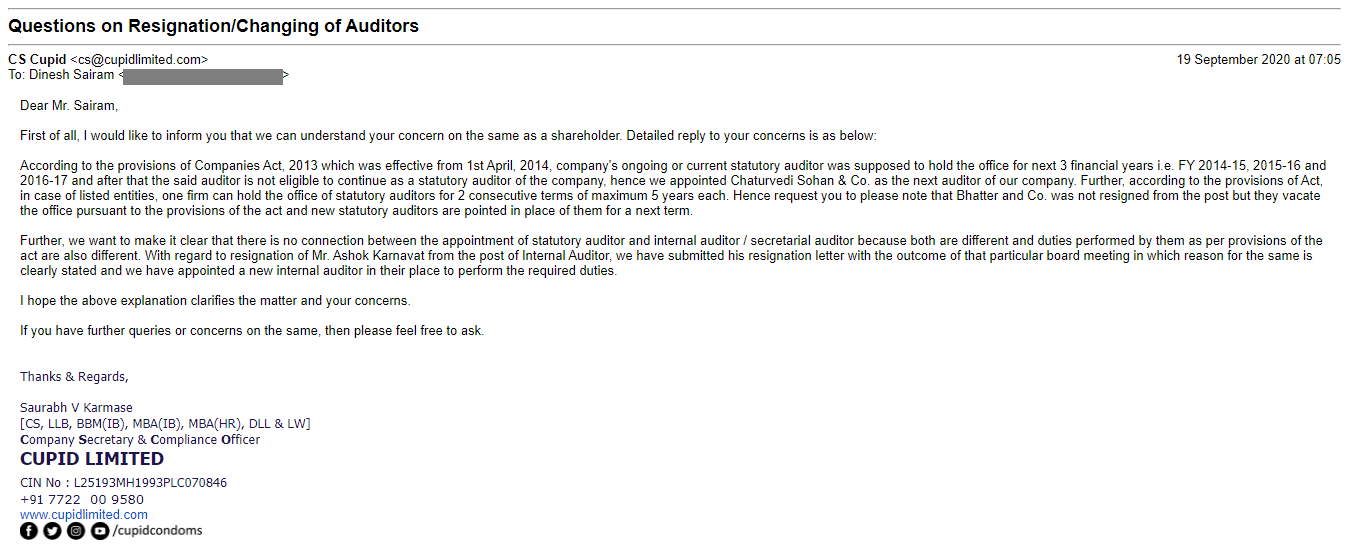Click the Dear Mr. Sairam greeting
Screen dimensions: 1349x549
tap(69, 105)
